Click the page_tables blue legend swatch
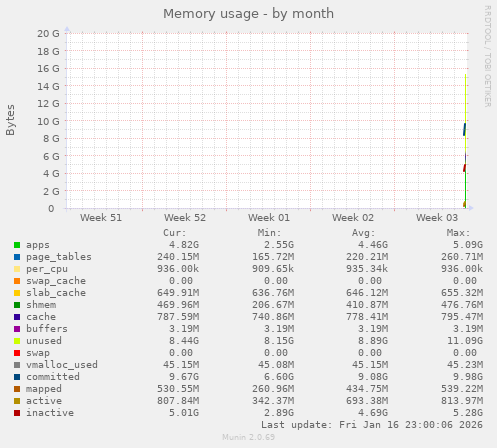This screenshot has width=497, height=448. coord(17,257)
